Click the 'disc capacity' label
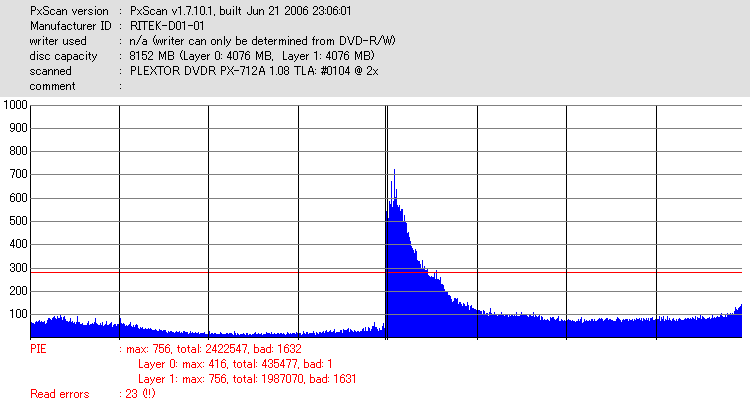Viewport: 750px width, 406px height. point(63,56)
